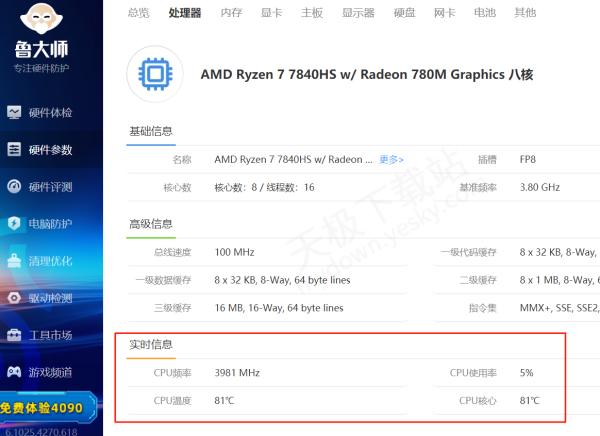Open 清理优化 broom icon in sidebar
Image resolution: width=600 pixels, height=436 pixels.
click(14, 261)
